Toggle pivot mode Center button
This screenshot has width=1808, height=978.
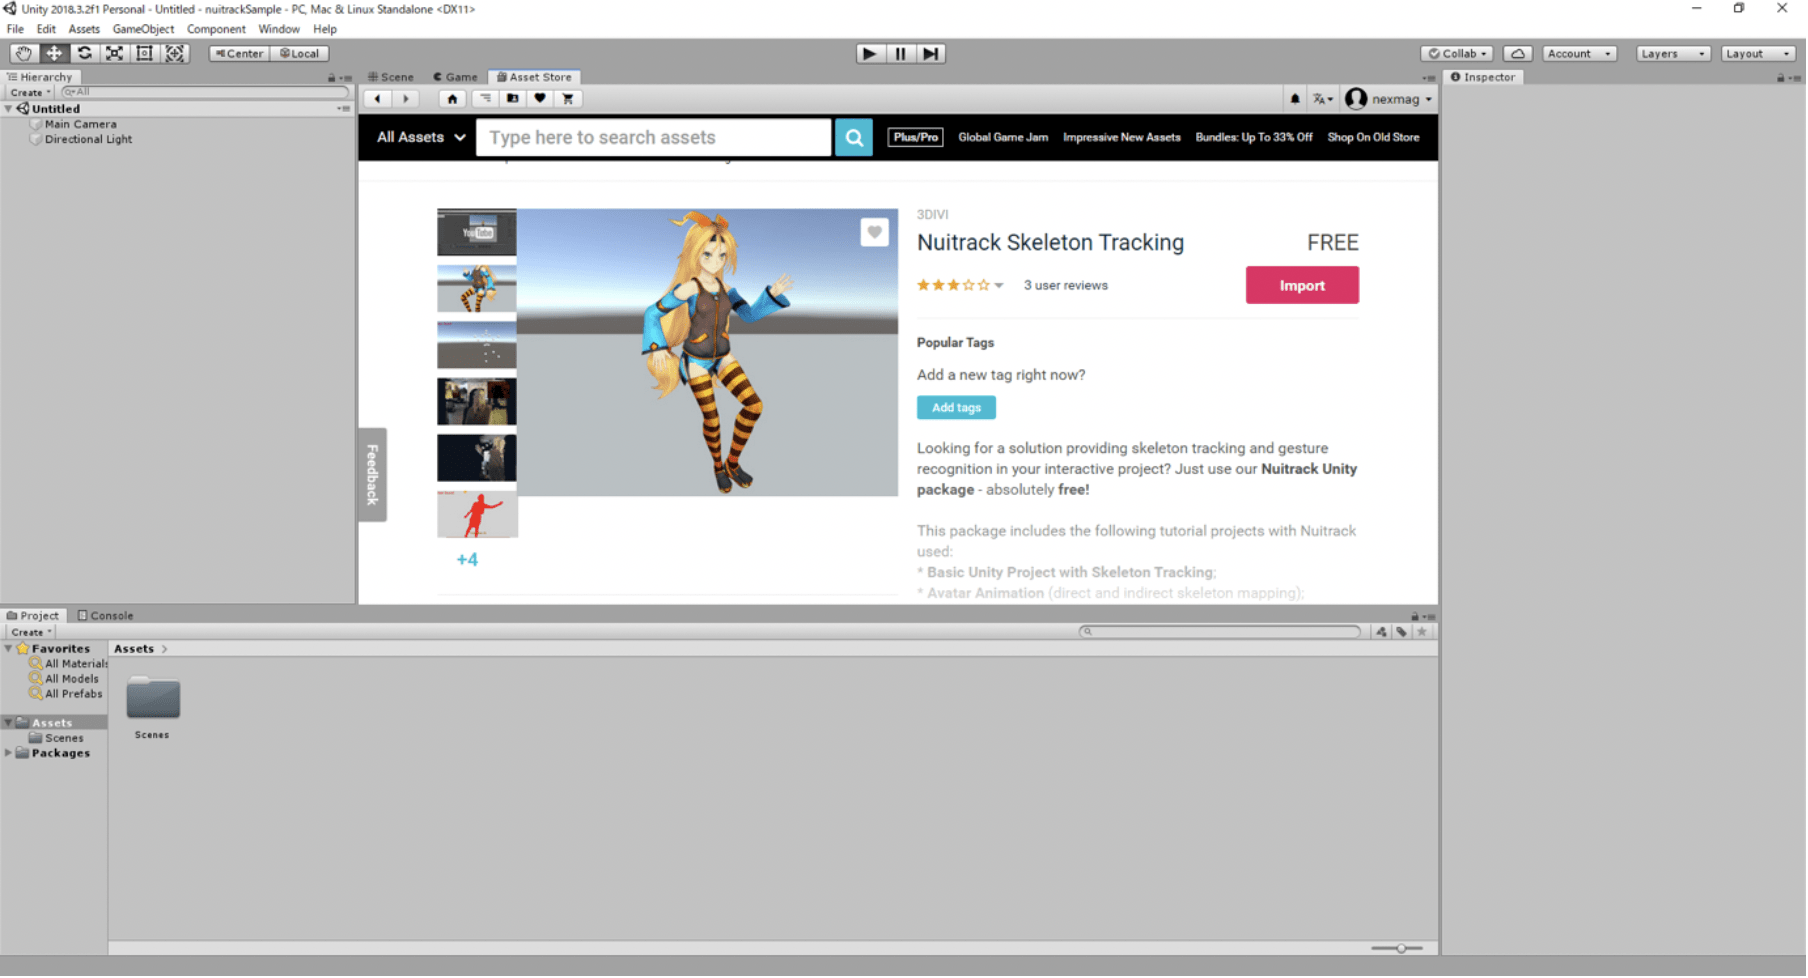(x=239, y=54)
